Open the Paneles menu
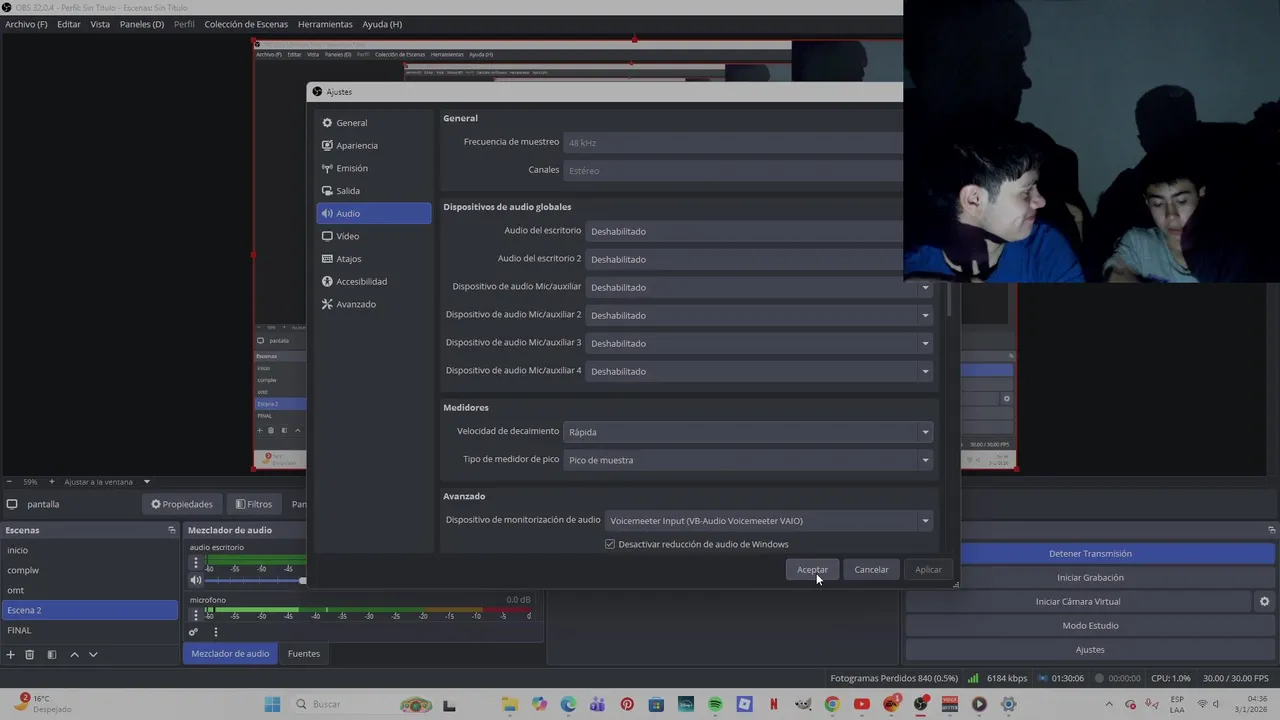 tap(142, 24)
